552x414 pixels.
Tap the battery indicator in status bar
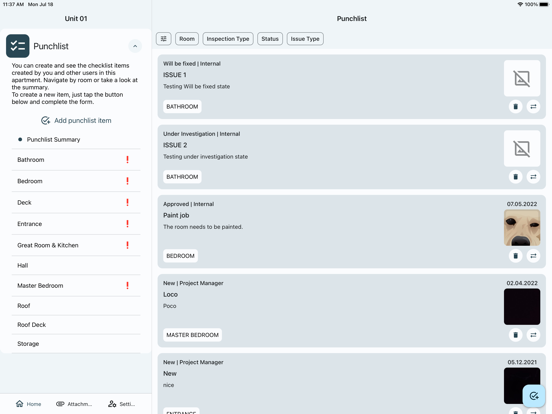pyautogui.click(x=544, y=4)
